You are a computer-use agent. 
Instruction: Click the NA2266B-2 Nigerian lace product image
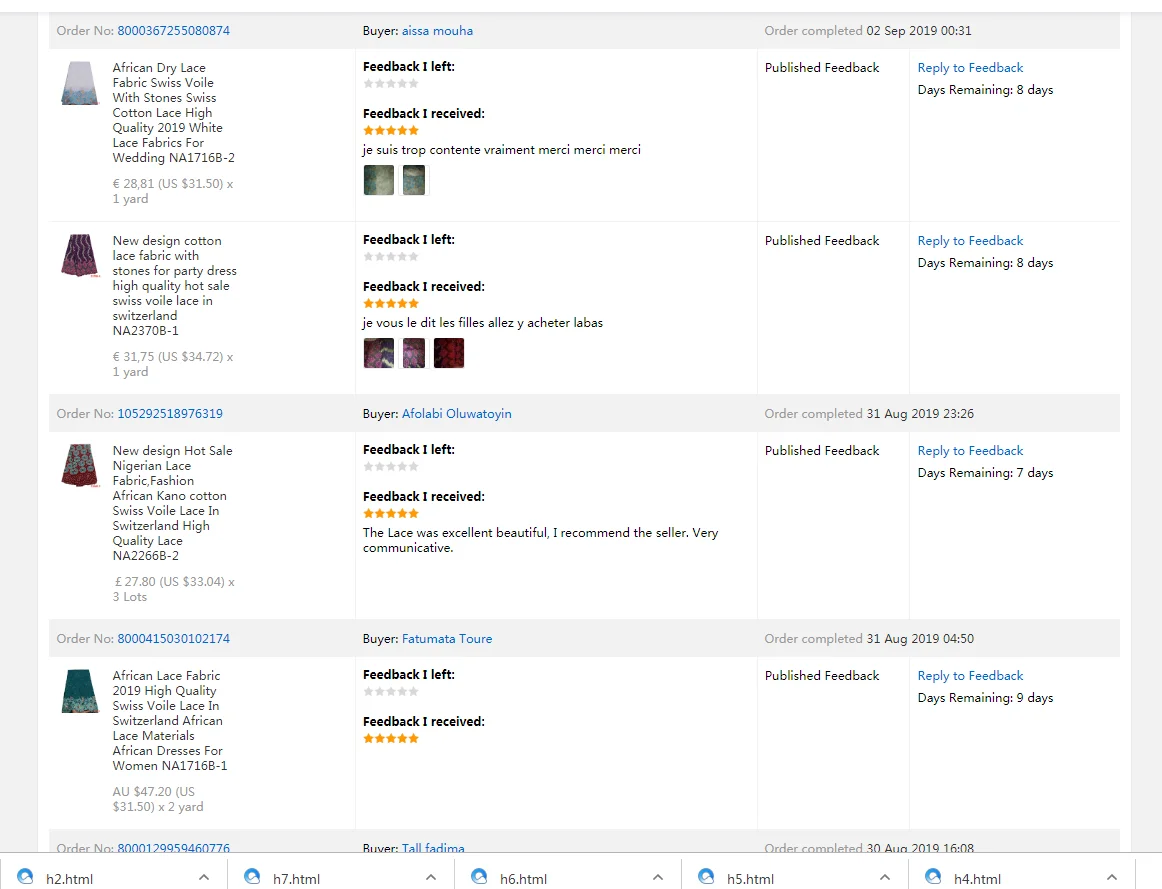pos(80,465)
